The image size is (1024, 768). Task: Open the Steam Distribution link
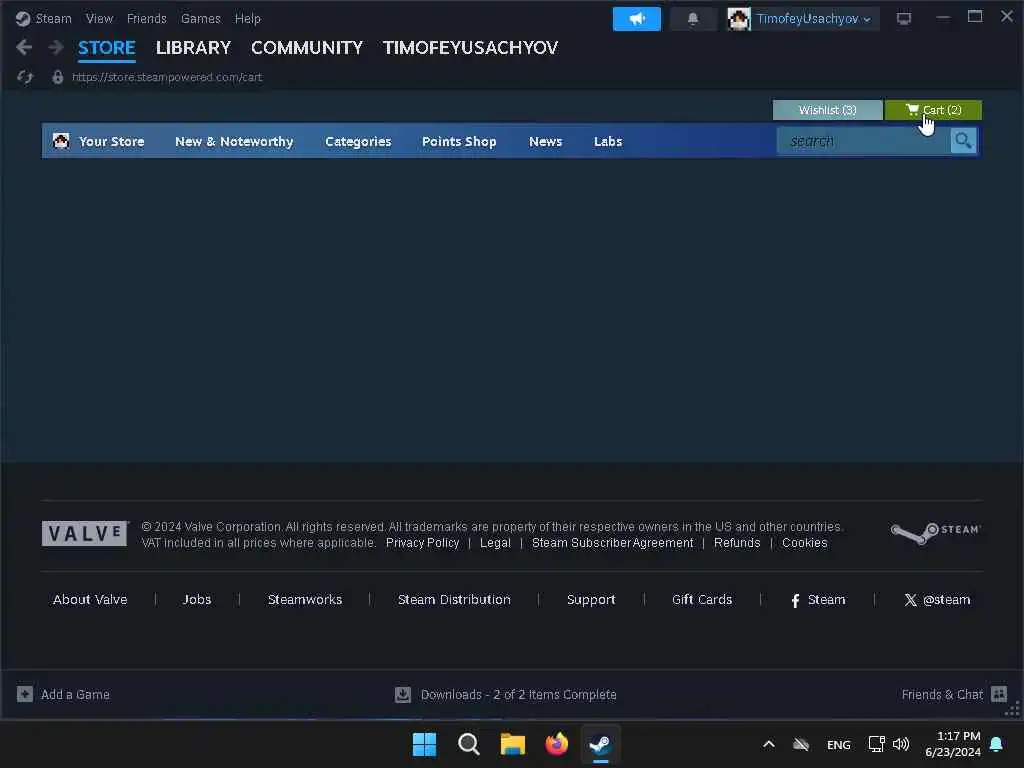454,600
